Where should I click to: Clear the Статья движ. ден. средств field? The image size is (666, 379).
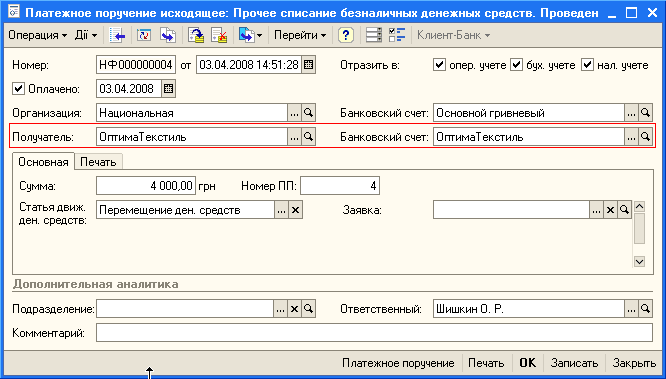tap(296, 210)
